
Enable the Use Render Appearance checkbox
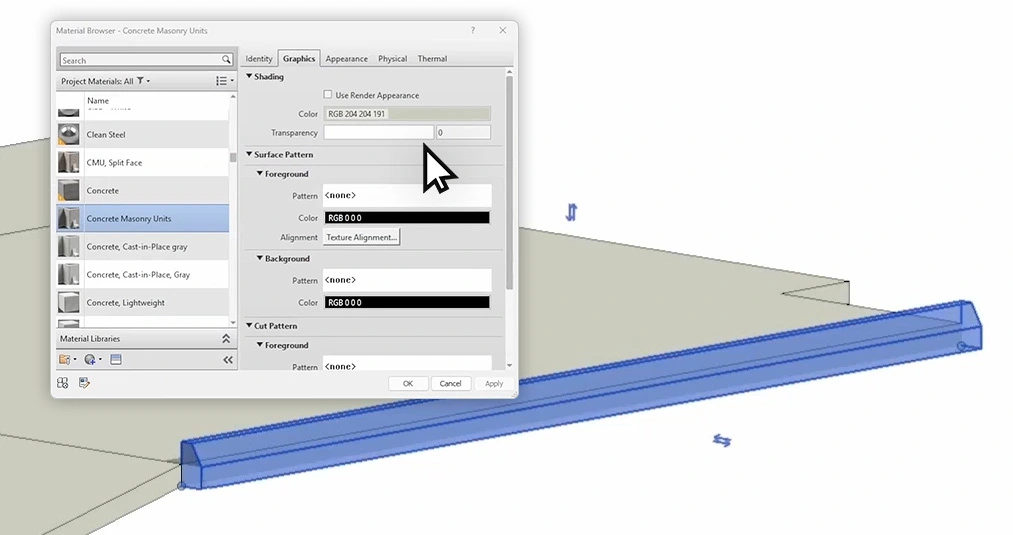click(x=328, y=95)
